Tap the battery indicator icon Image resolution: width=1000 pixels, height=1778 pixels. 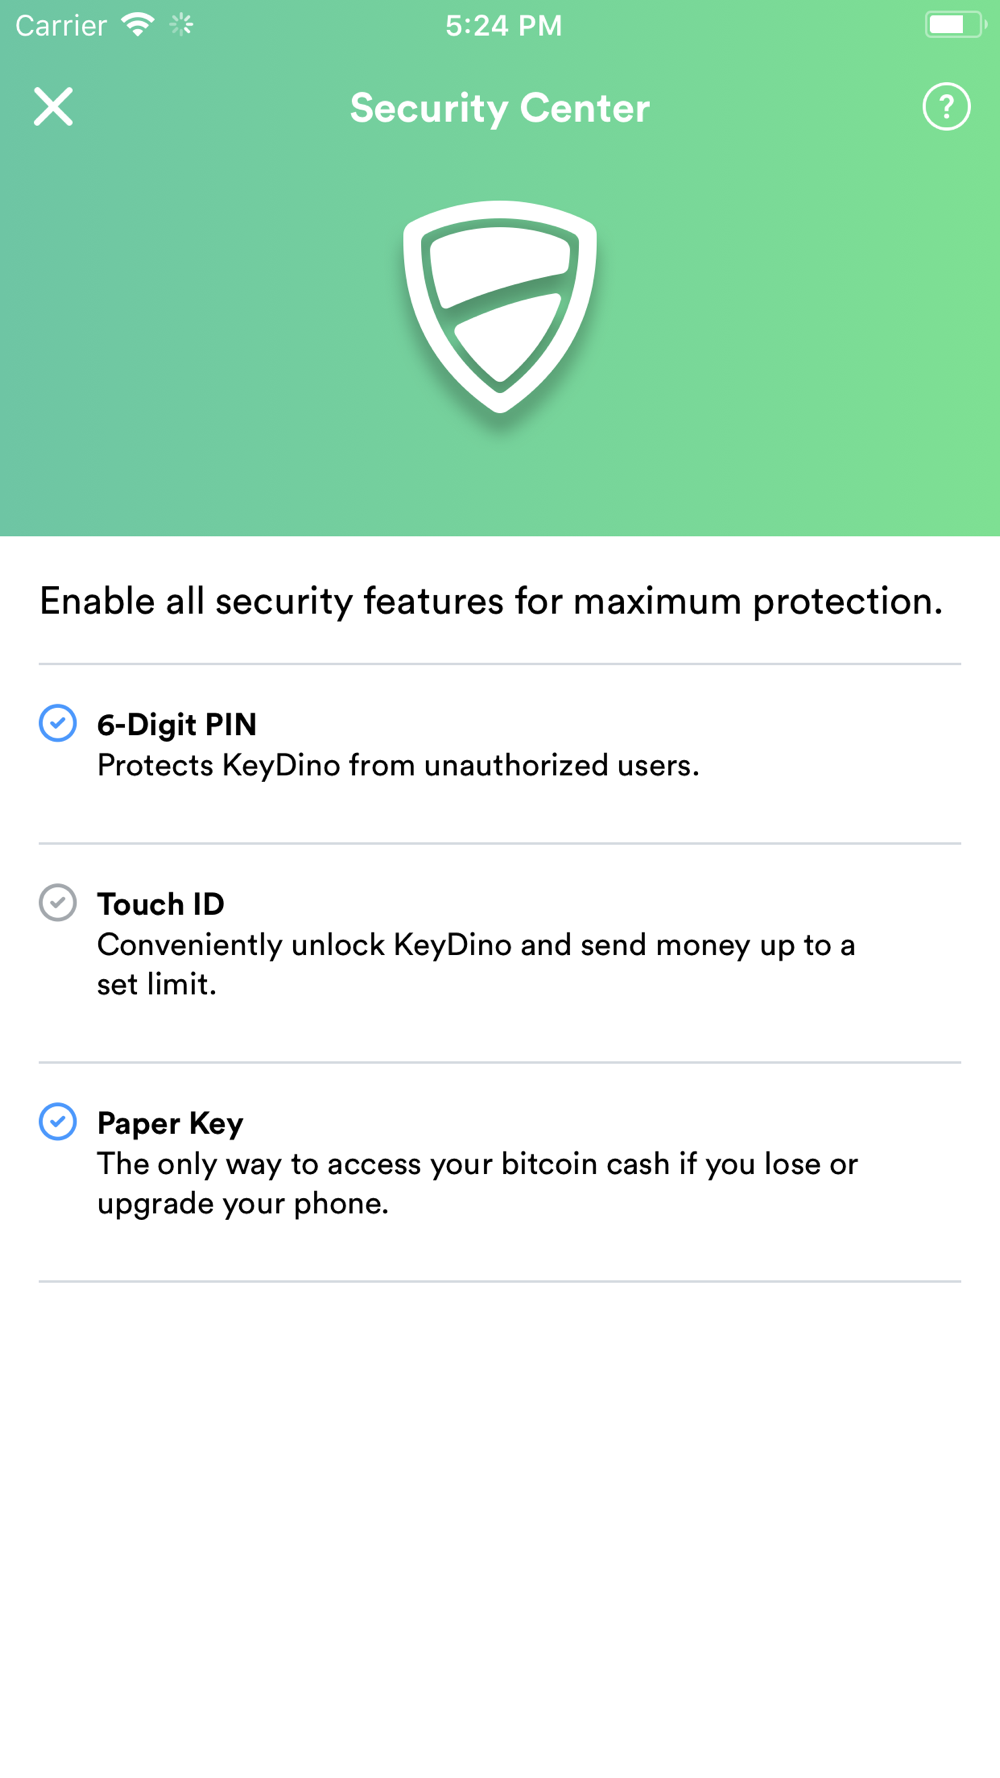(x=953, y=24)
